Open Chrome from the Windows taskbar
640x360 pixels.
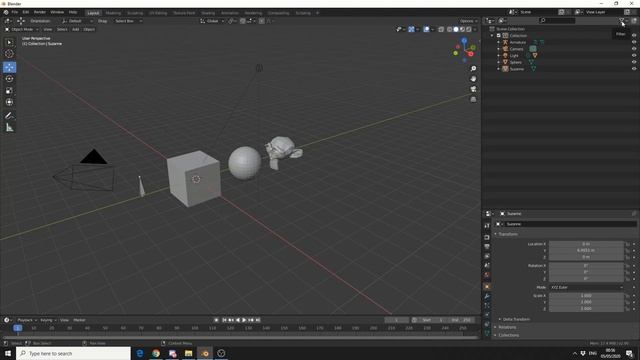[156, 353]
